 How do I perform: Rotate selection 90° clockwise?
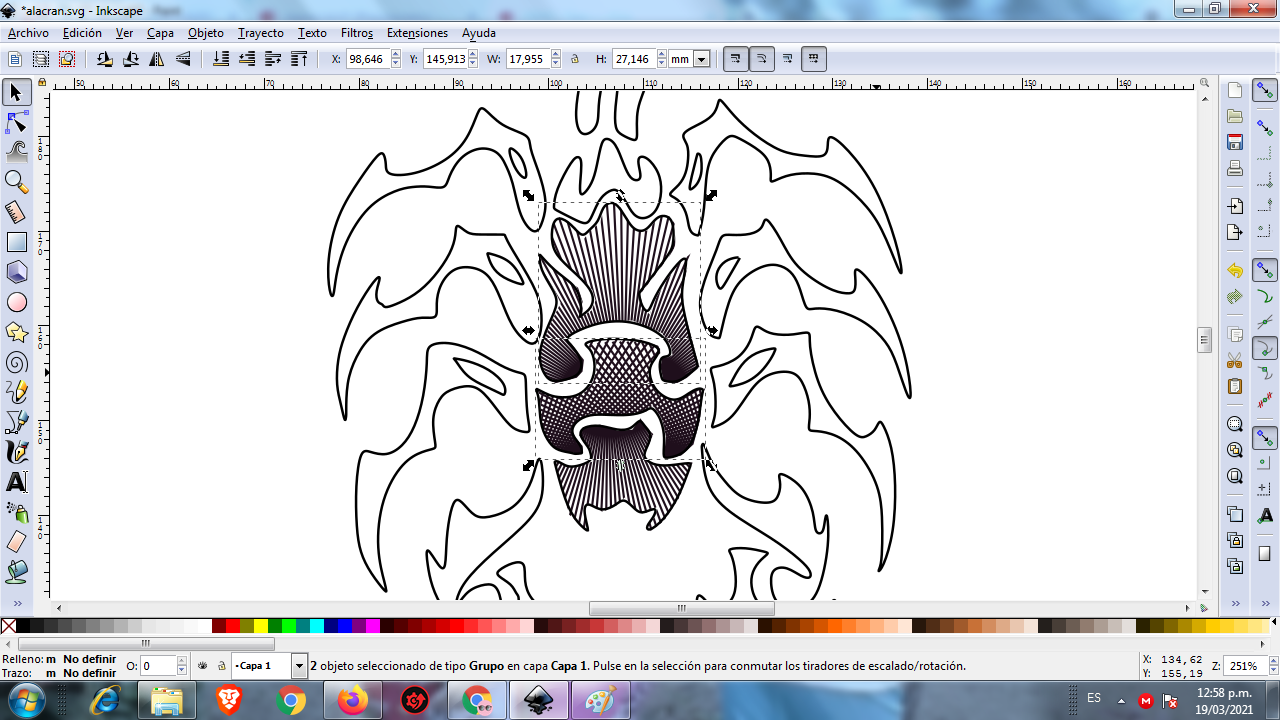131,59
